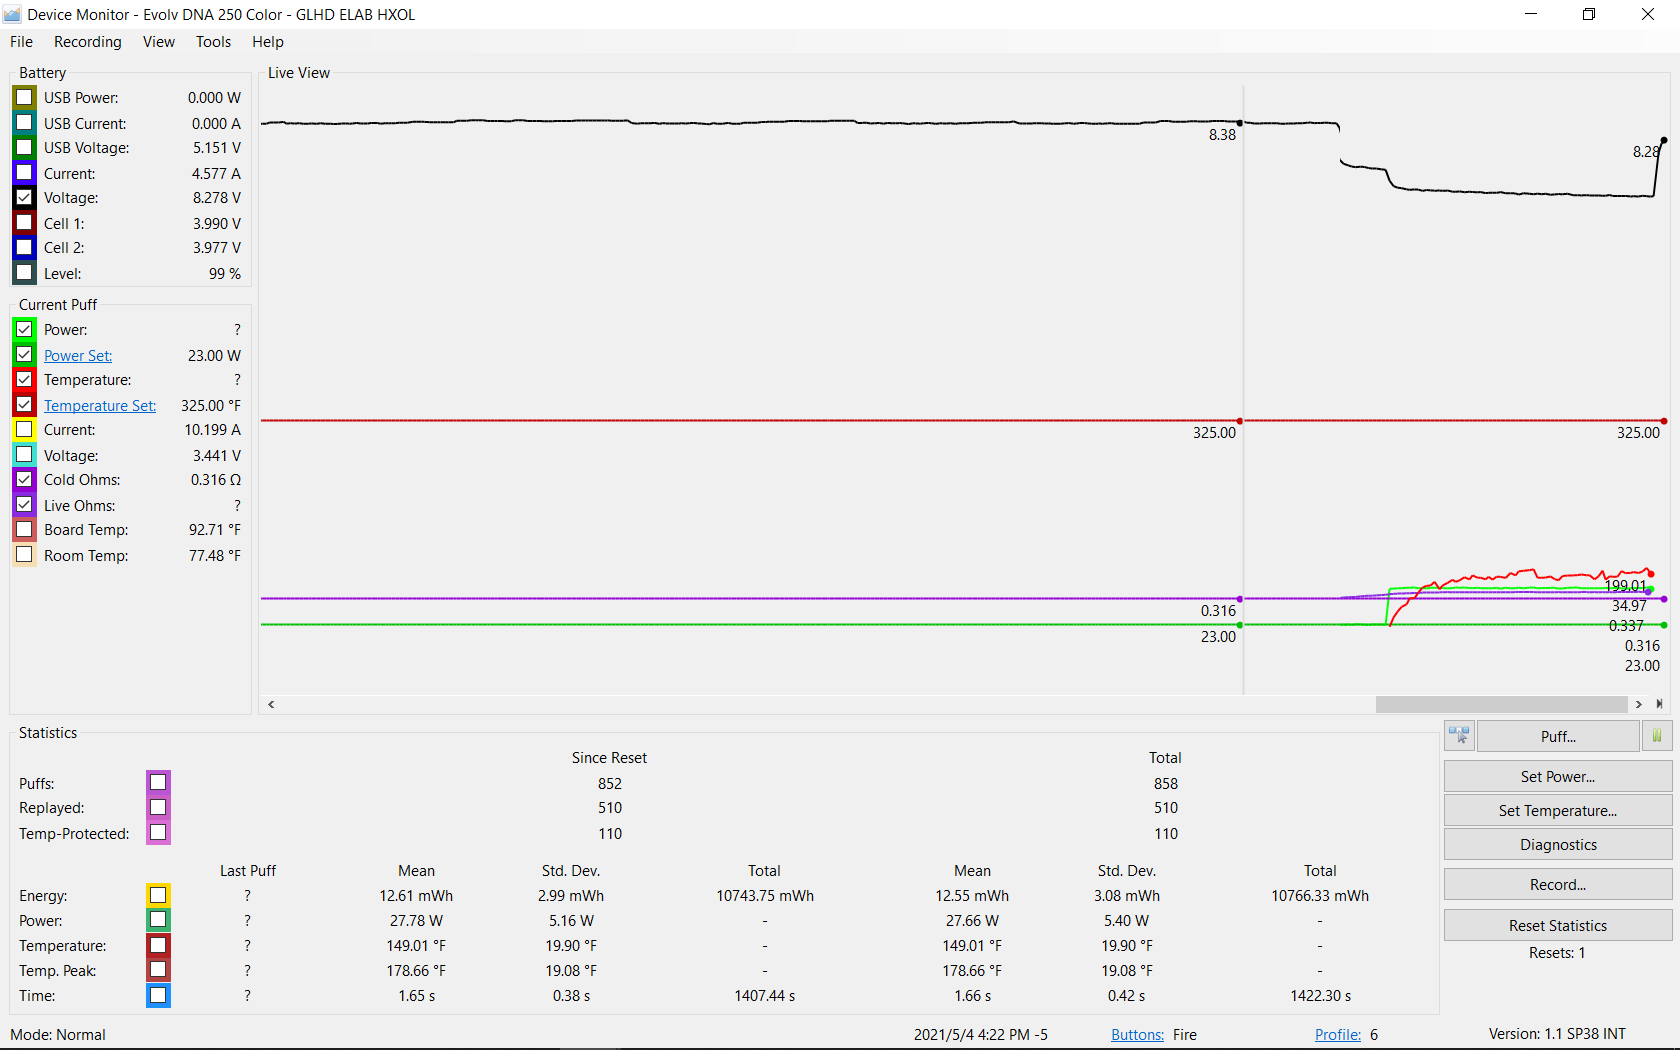The height and width of the screenshot is (1050, 1680).
Task: Click the Device Monitor app icon in title bar
Action: [13, 14]
